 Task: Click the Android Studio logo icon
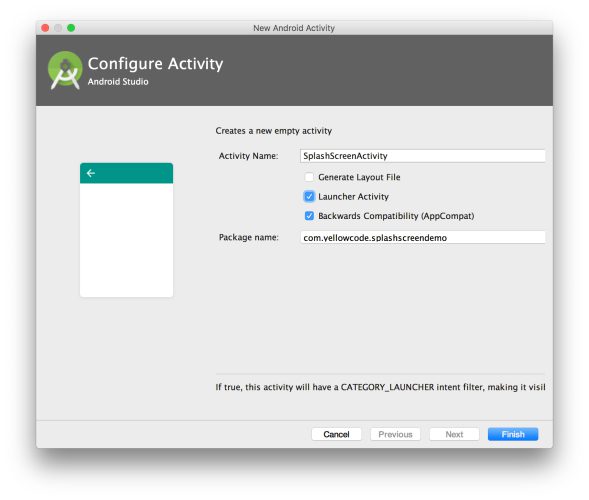pyautogui.click(x=65, y=70)
